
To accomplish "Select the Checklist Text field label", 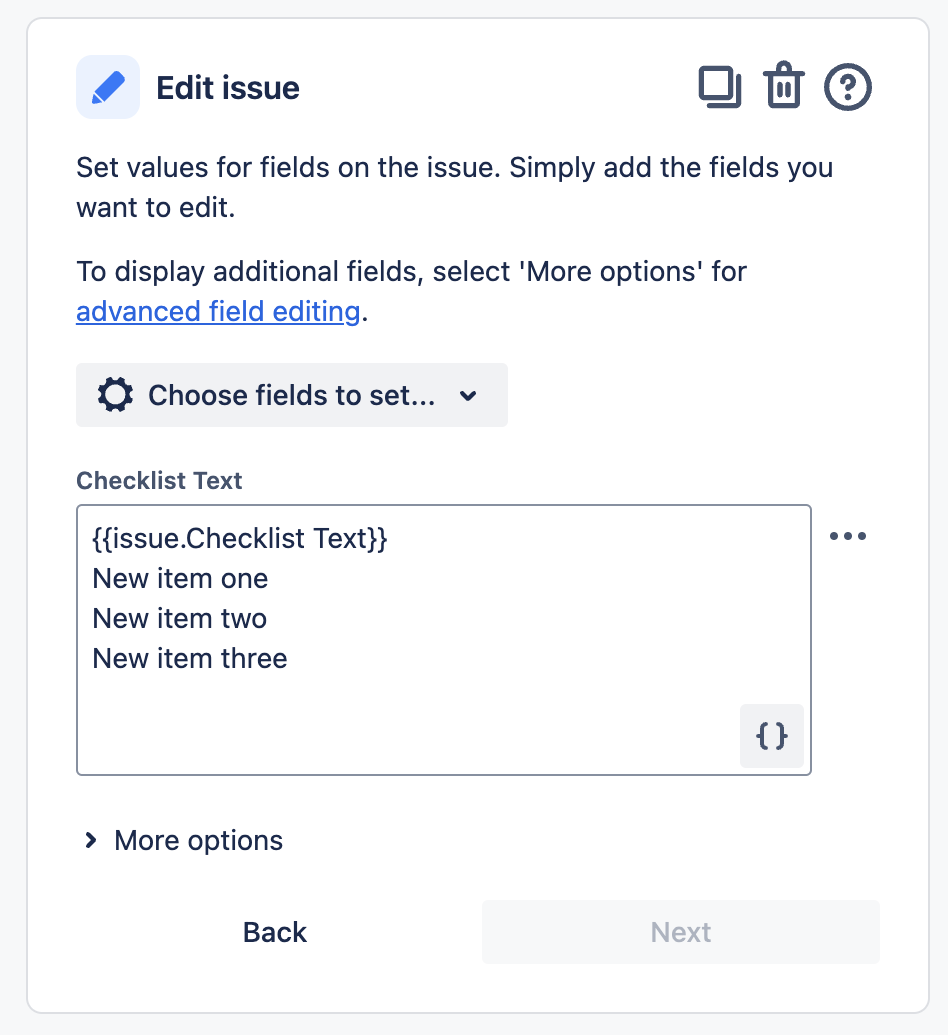I will point(158,481).
